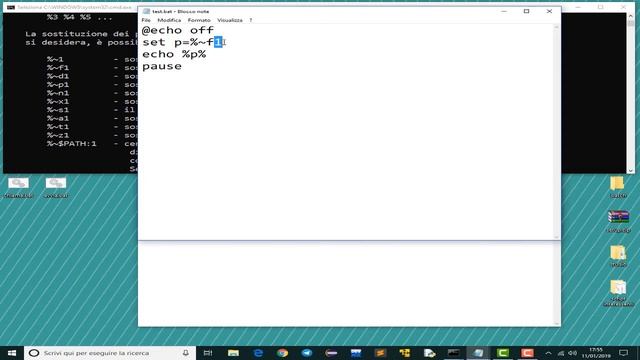This screenshot has height=360, width=640.
Task: Click the cmd.exe icon in the console title bar
Action: coord(11,7)
